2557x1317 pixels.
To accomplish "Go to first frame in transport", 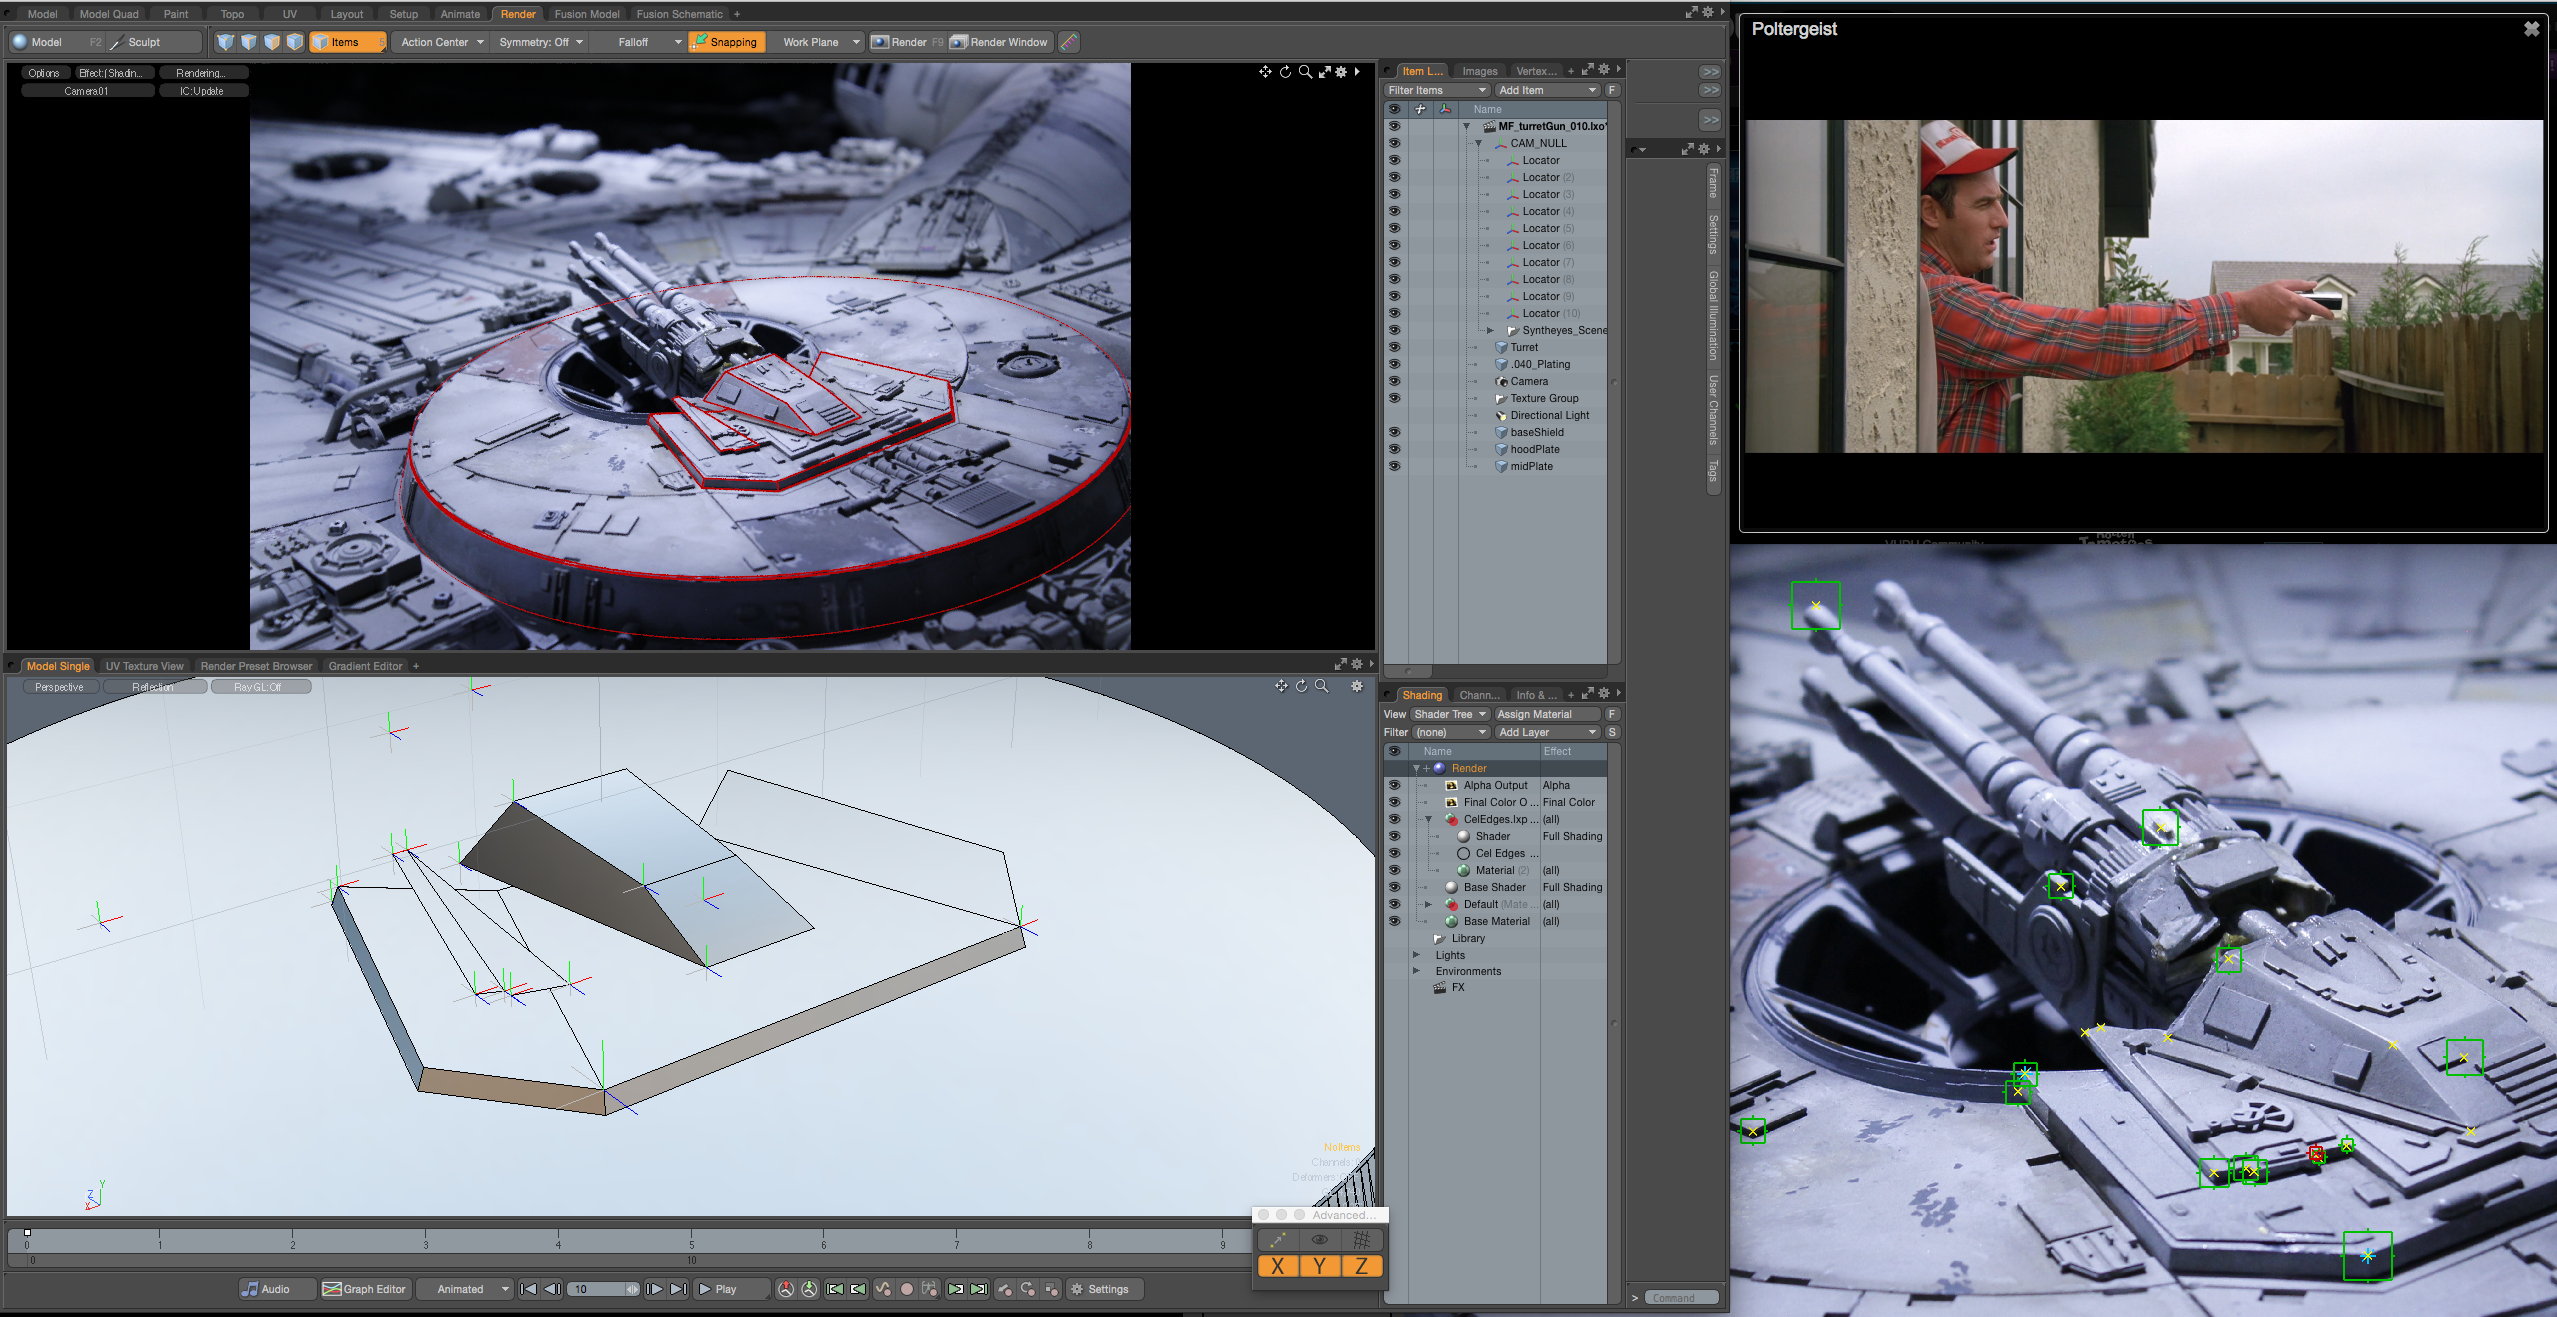I will 529,1289.
